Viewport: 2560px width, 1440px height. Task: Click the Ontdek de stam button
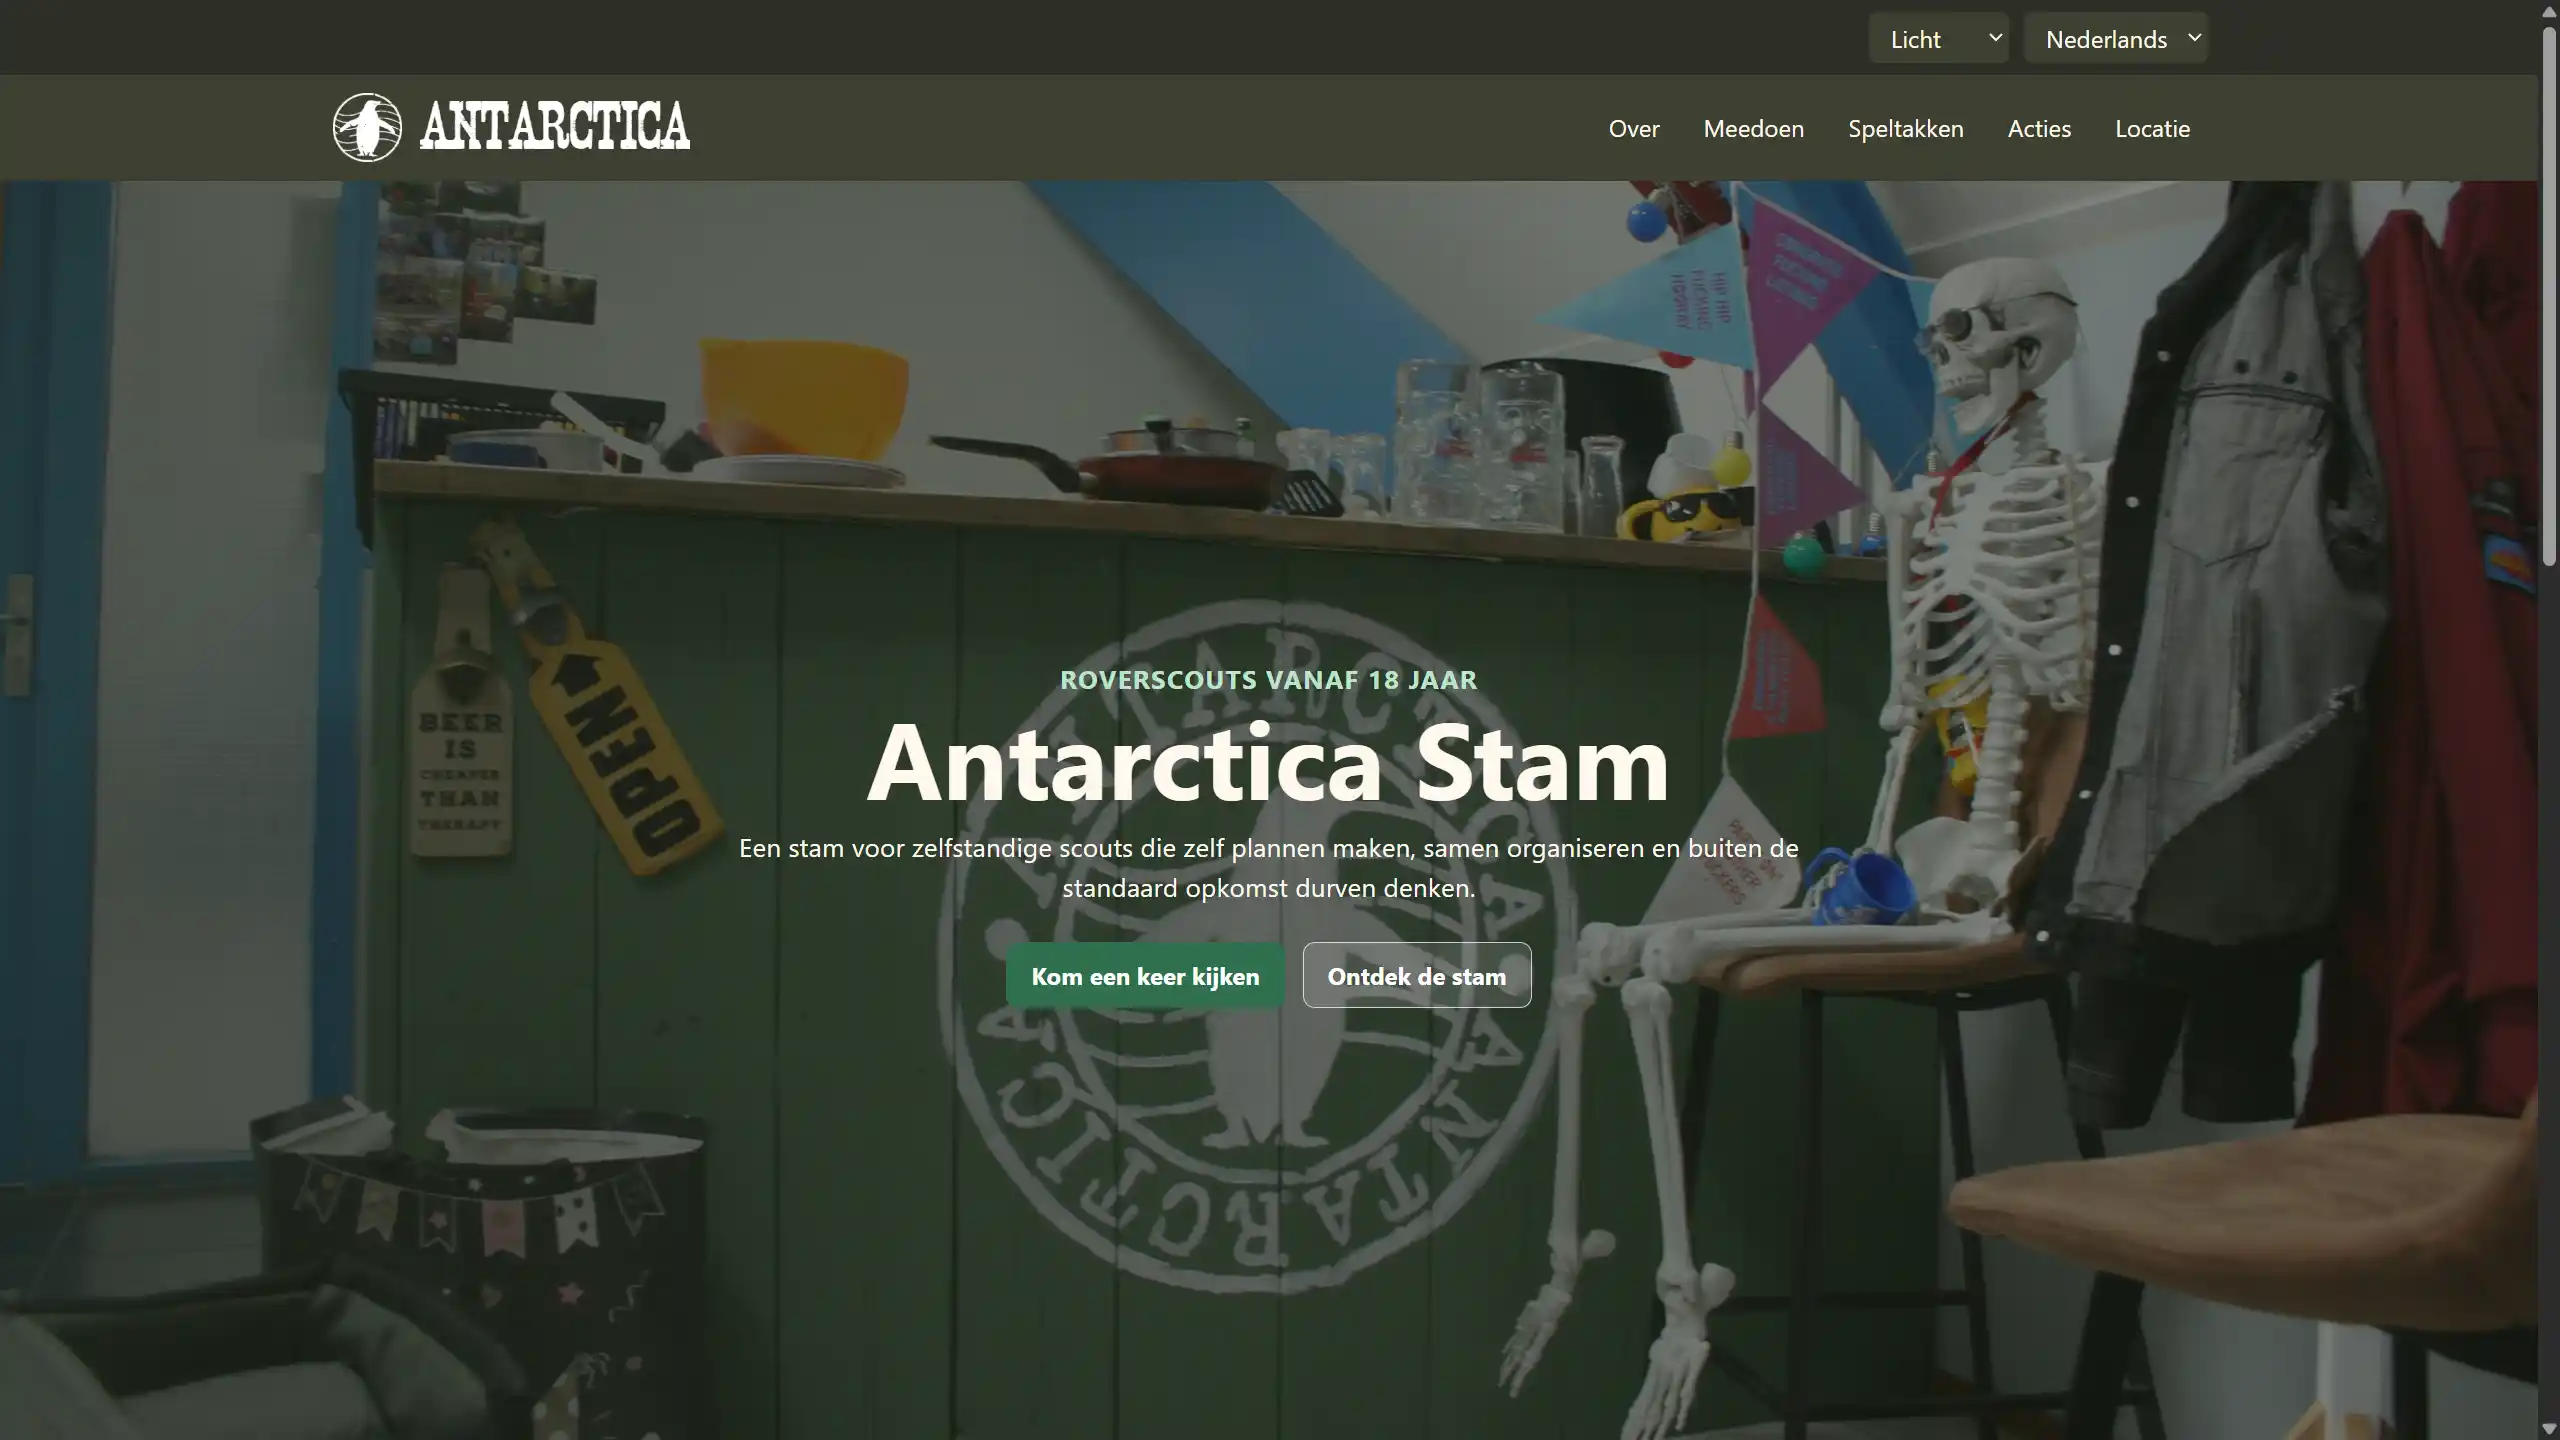point(1417,976)
